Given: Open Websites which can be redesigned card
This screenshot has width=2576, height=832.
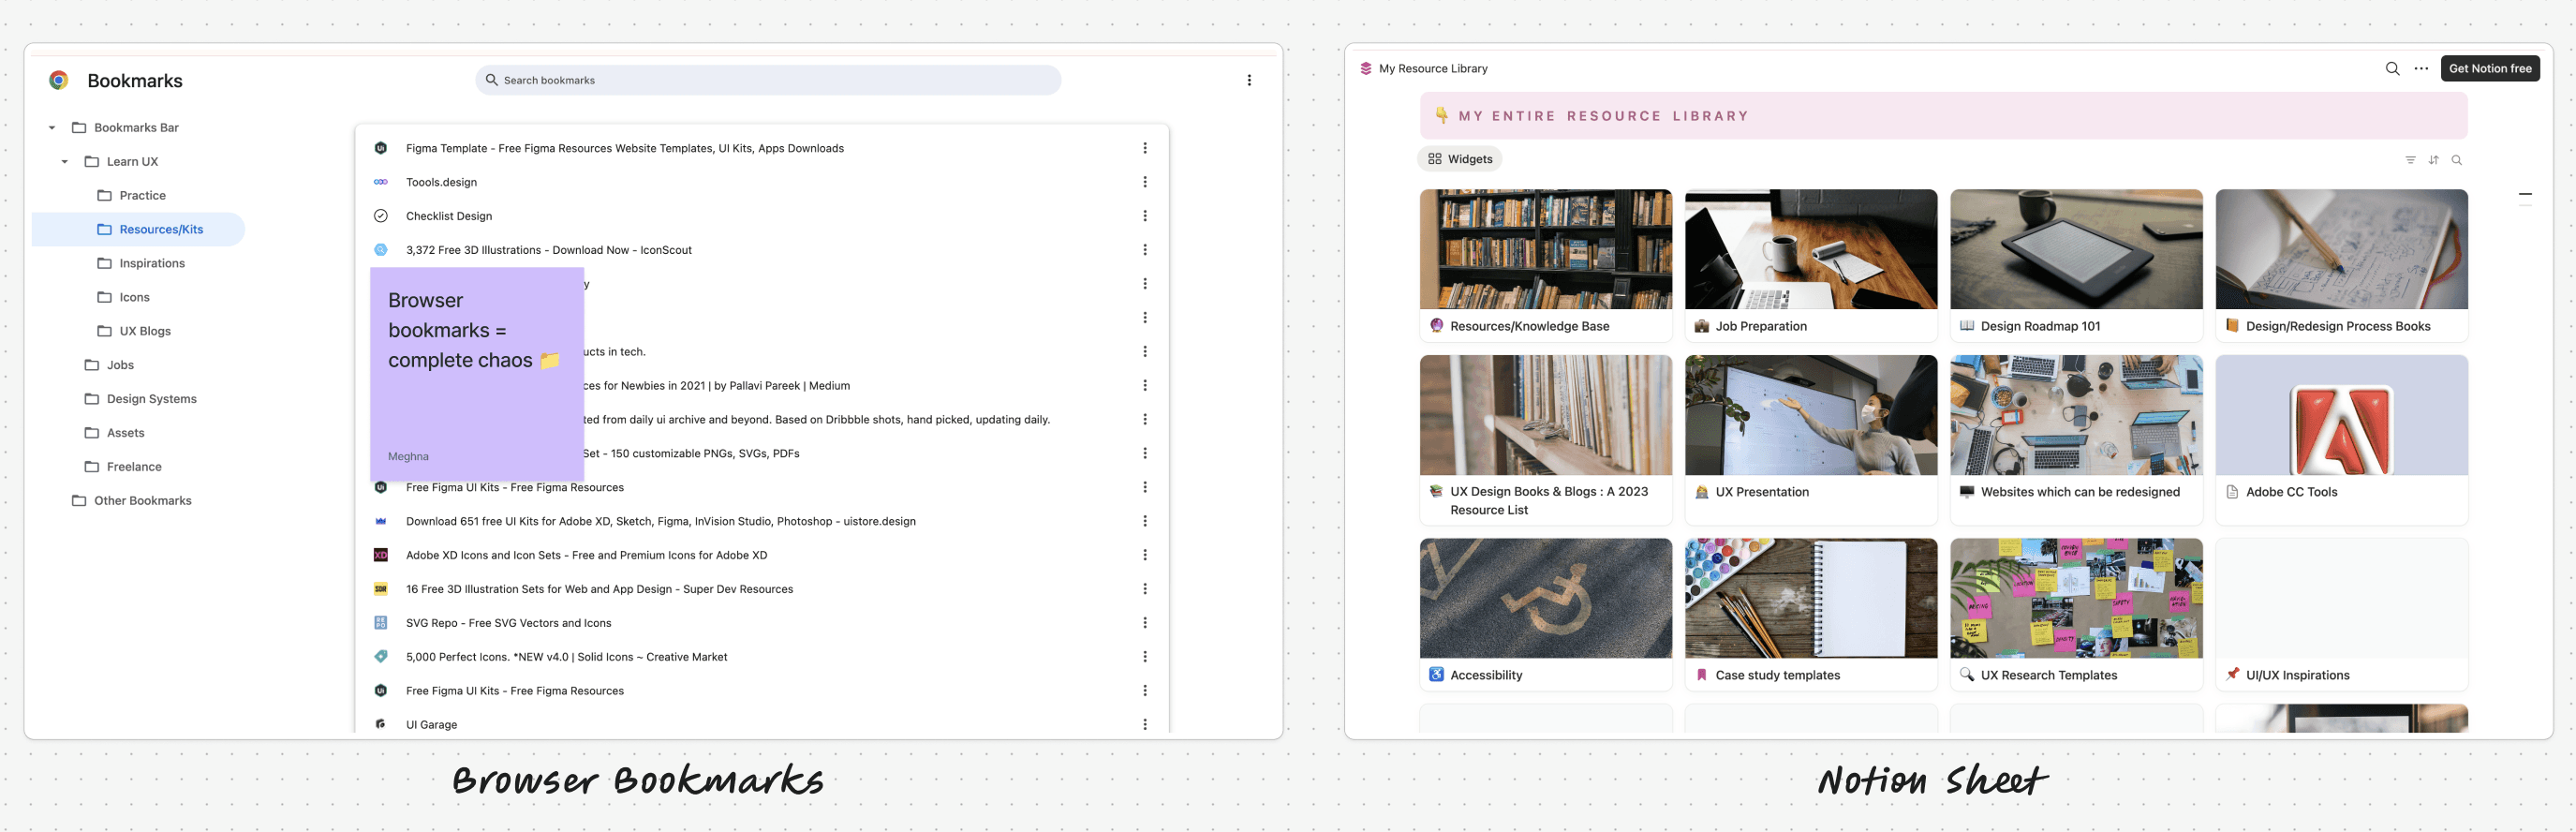Looking at the screenshot, I should coord(2076,440).
